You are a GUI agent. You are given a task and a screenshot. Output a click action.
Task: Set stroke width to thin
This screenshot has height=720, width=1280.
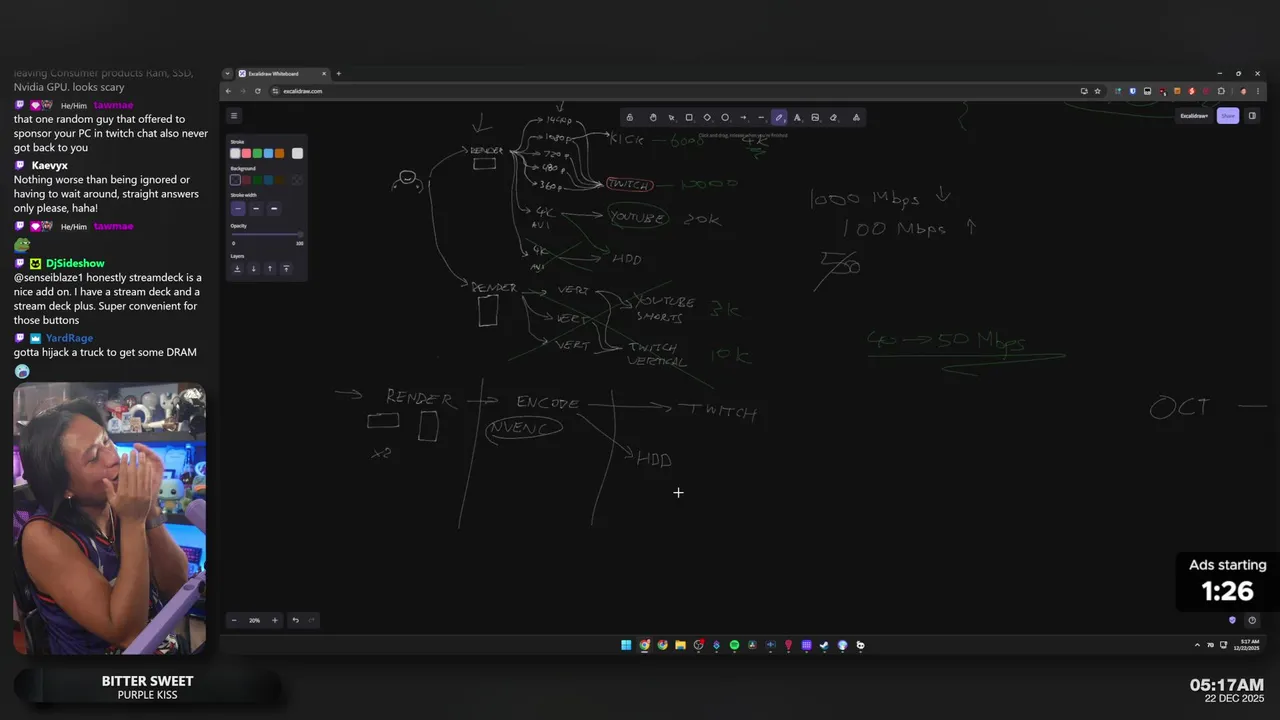coord(238,208)
